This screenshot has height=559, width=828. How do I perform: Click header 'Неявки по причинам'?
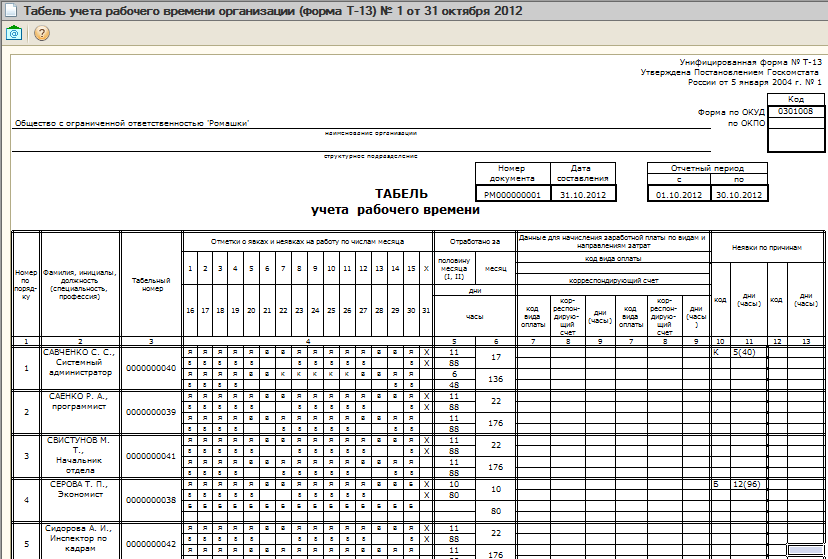767,247
